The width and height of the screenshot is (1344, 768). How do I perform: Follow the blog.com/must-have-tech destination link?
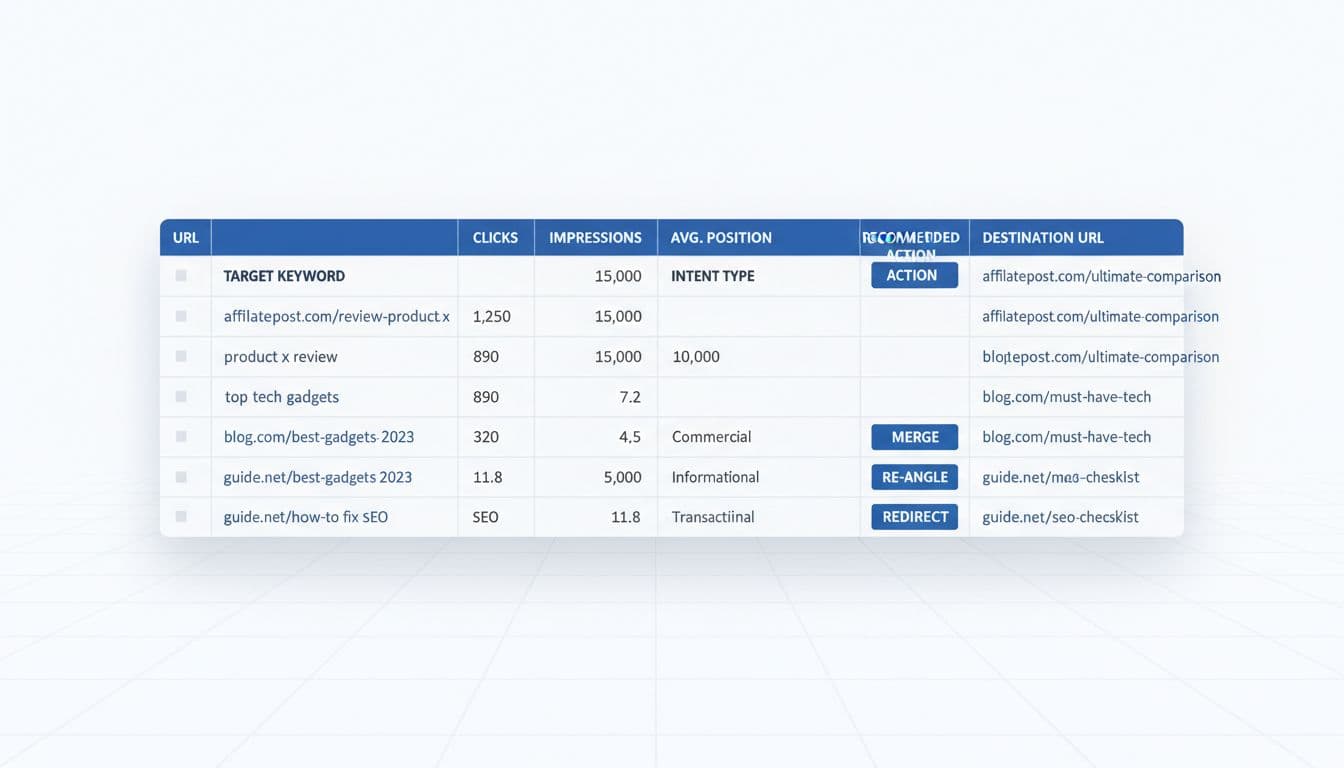point(1066,396)
